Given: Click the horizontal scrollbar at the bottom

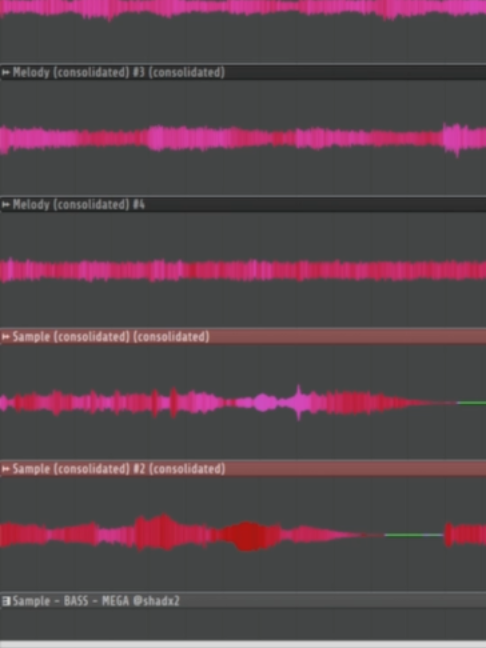Looking at the screenshot, I should pos(243,644).
